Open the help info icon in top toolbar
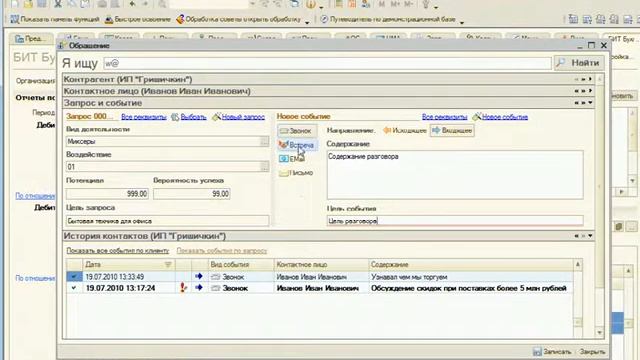640x360 pixels. 311,4
